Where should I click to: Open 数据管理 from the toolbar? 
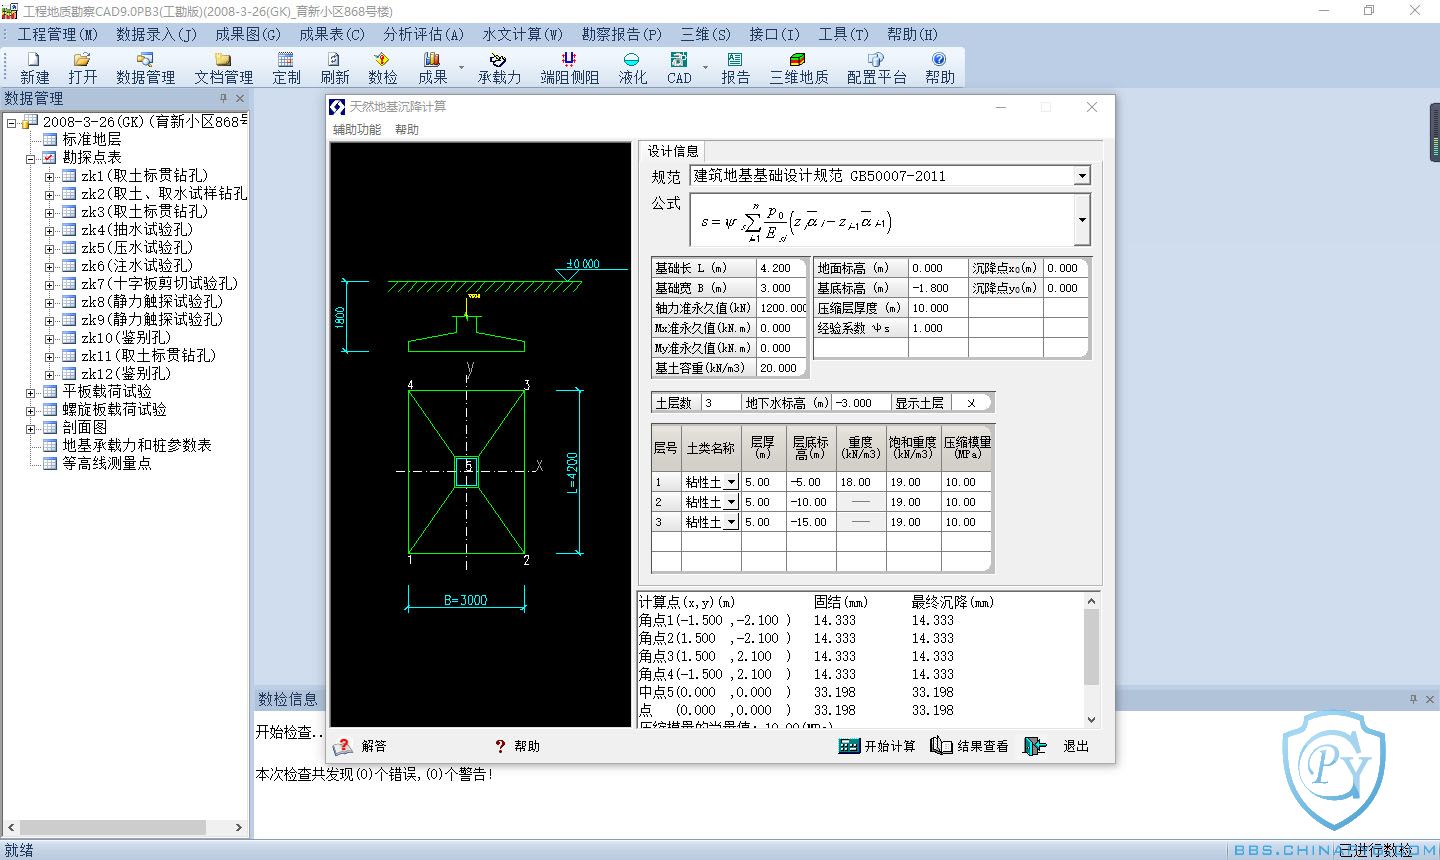click(145, 67)
